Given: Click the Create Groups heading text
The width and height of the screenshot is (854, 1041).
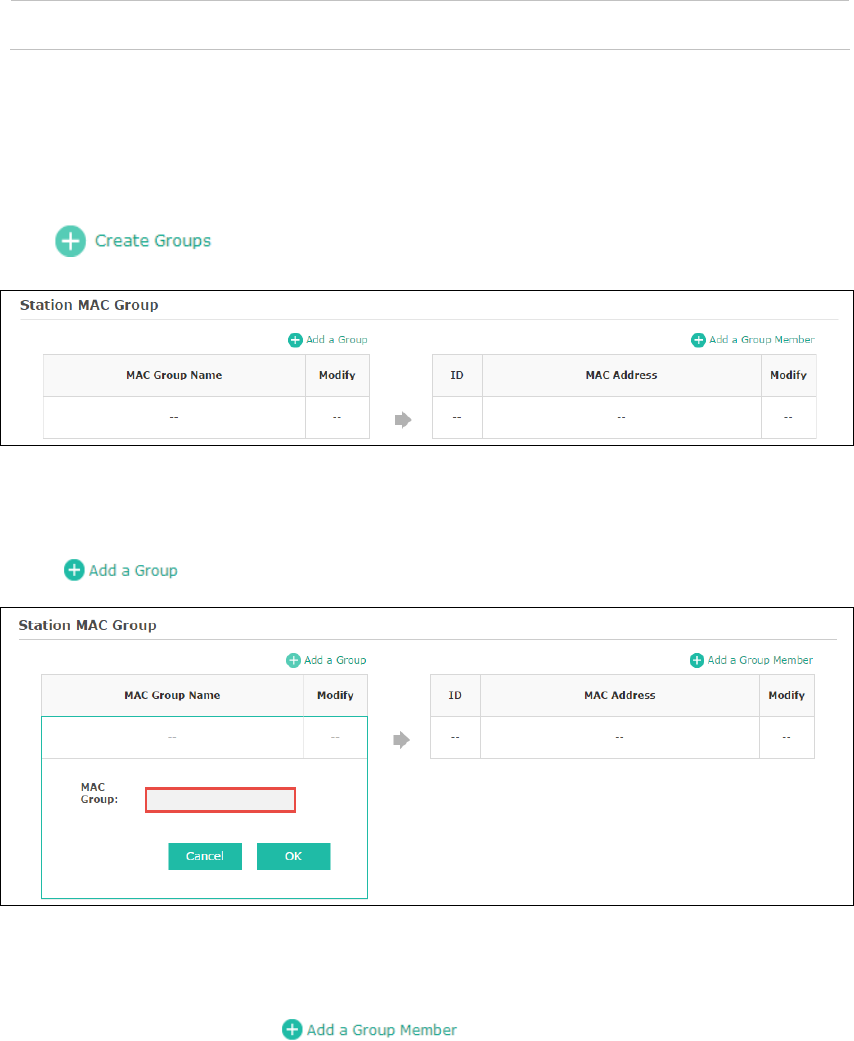Looking at the screenshot, I should pyautogui.click(x=153, y=240).
